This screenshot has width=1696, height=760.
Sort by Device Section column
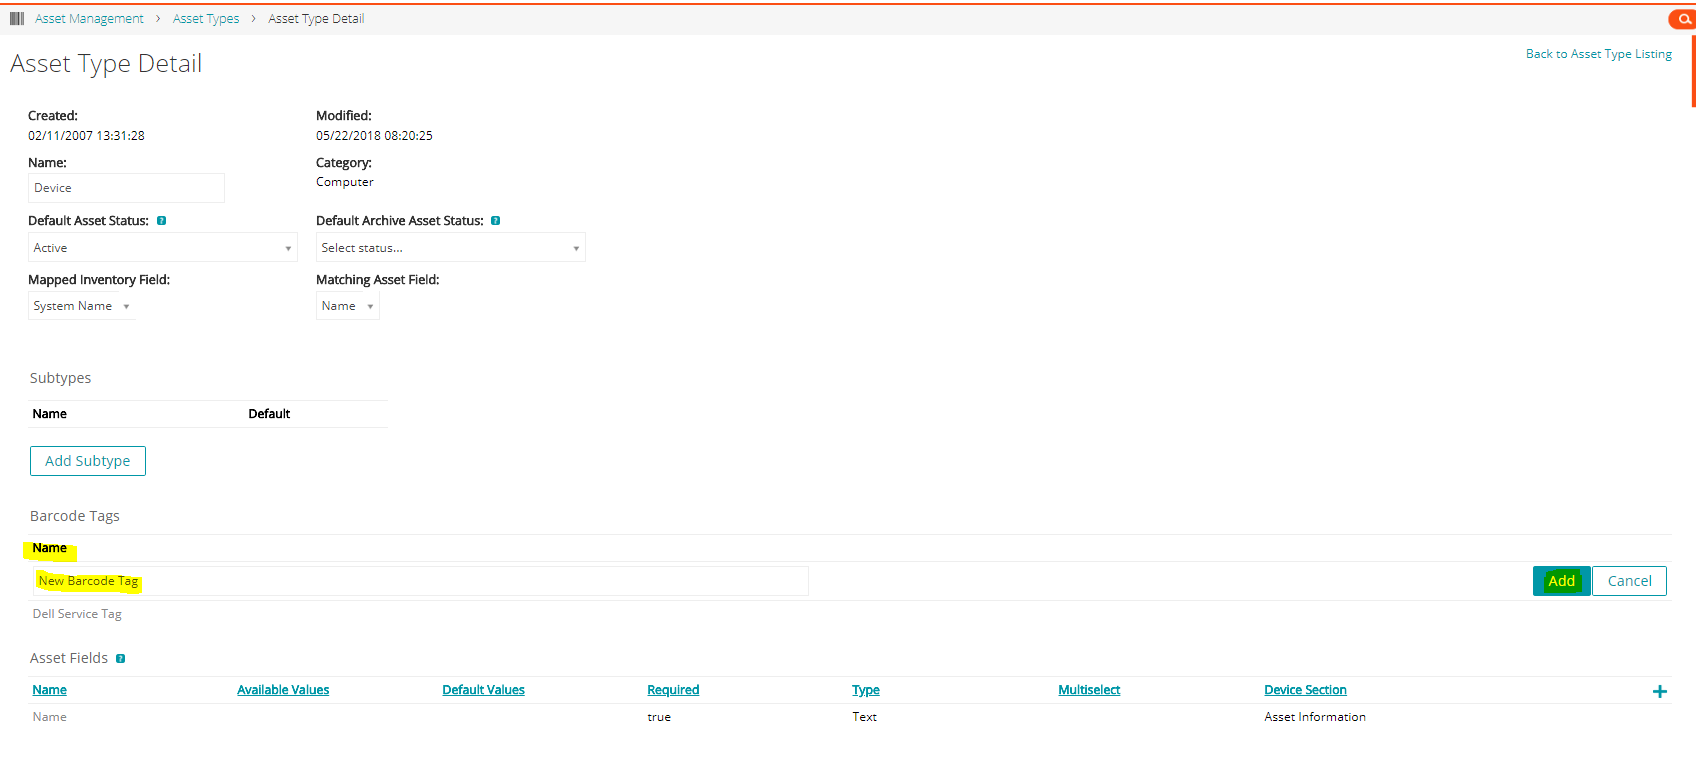pyautogui.click(x=1305, y=690)
